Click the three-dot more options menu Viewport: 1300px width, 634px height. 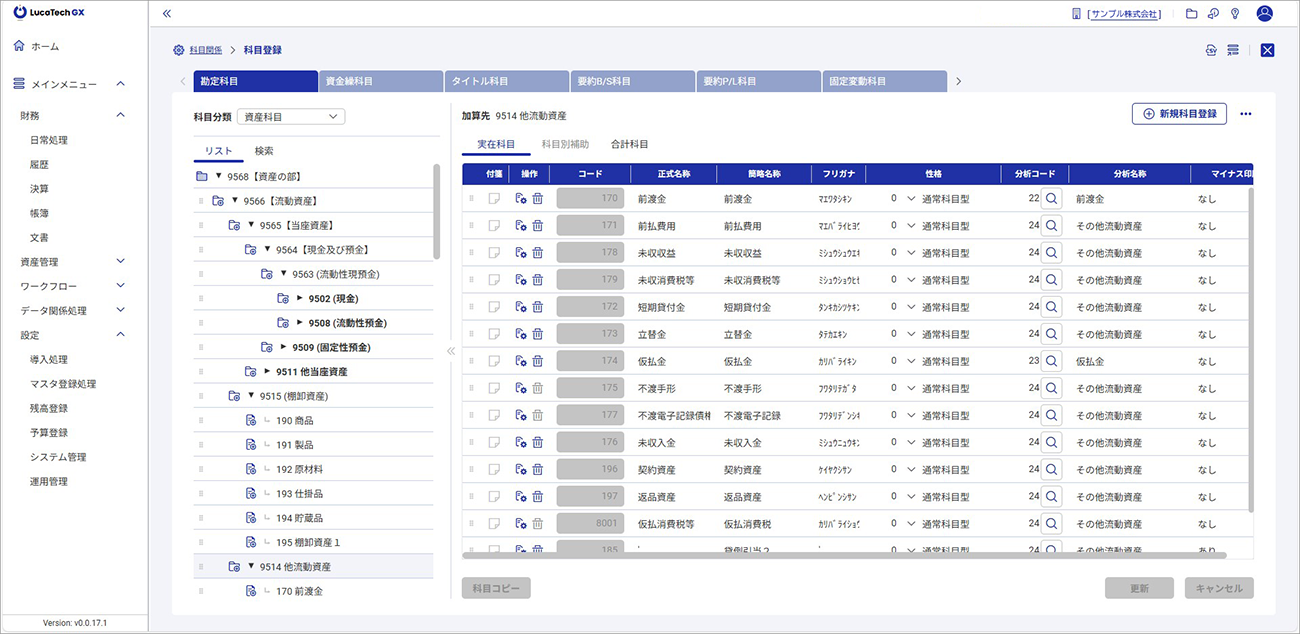click(x=1245, y=114)
